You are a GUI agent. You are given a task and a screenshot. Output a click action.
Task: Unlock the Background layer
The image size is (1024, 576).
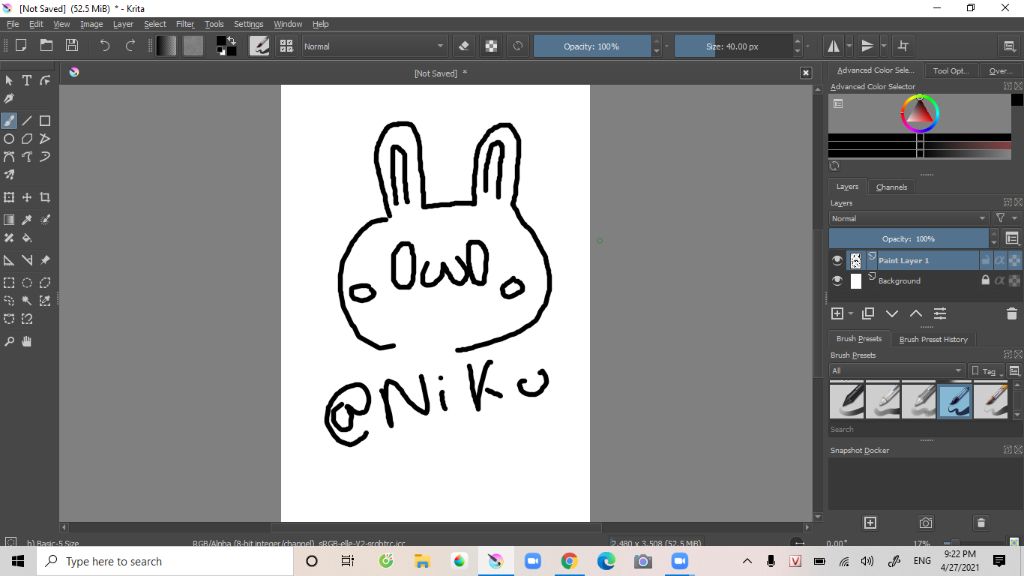click(985, 280)
